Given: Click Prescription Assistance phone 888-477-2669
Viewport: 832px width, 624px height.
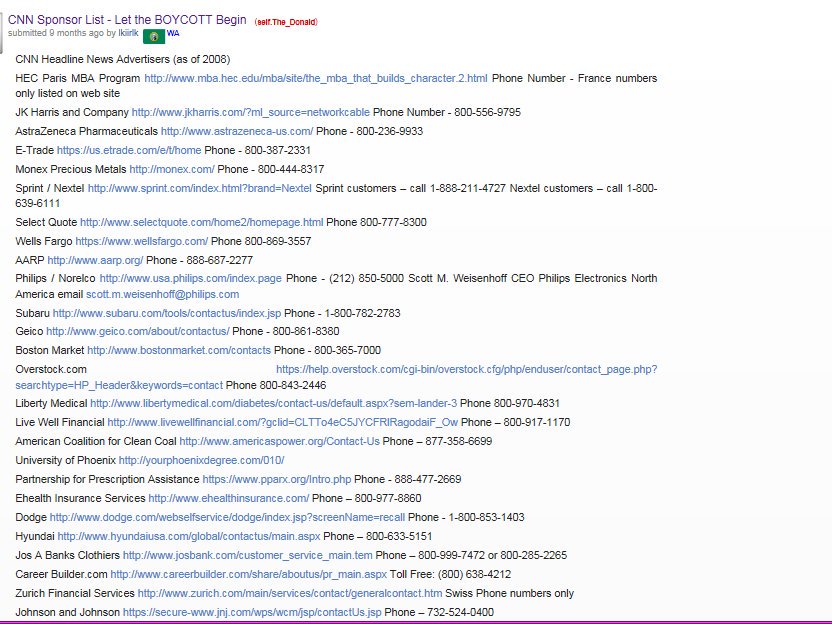Looking at the screenshot, I should pos(428,480).
